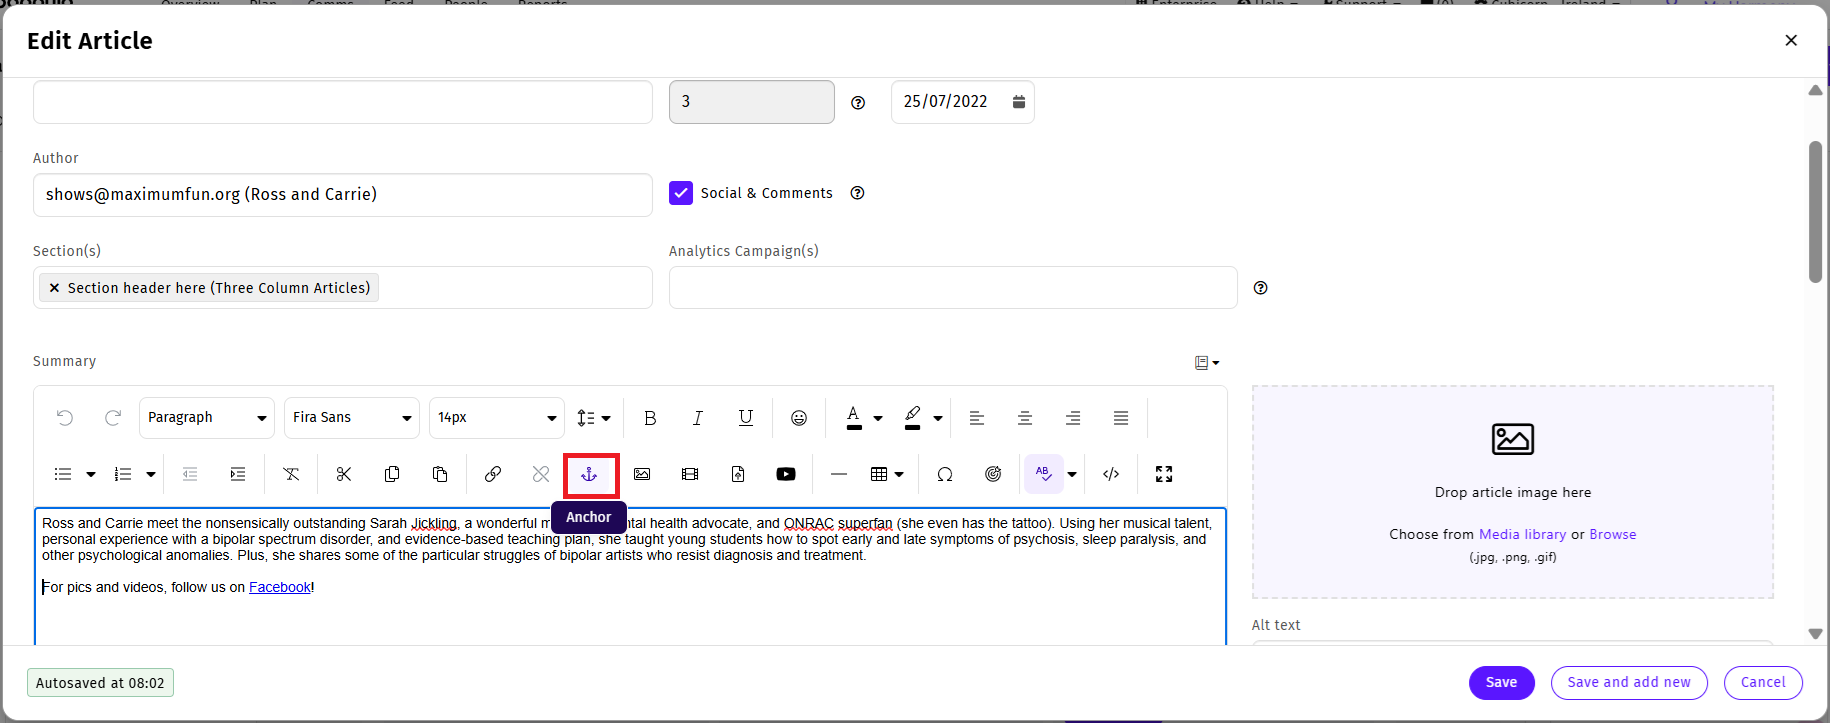The image size is (1830, 723).
Task: Insert a YouTube video via toolbar
Action: point(786,475)
